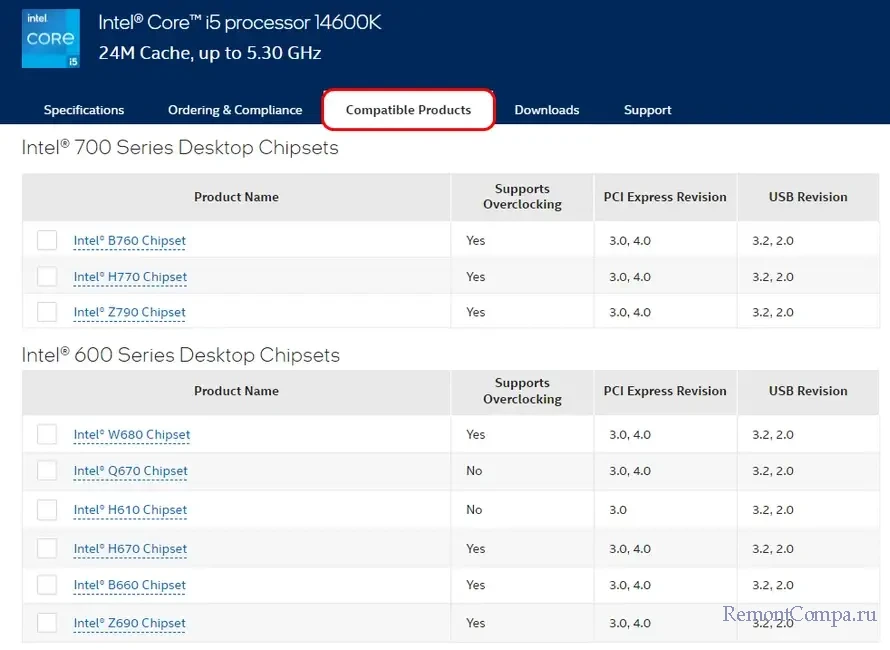Select the Compatible Products tab
Viewport: 890px width, 650px height.
[408, 110]
